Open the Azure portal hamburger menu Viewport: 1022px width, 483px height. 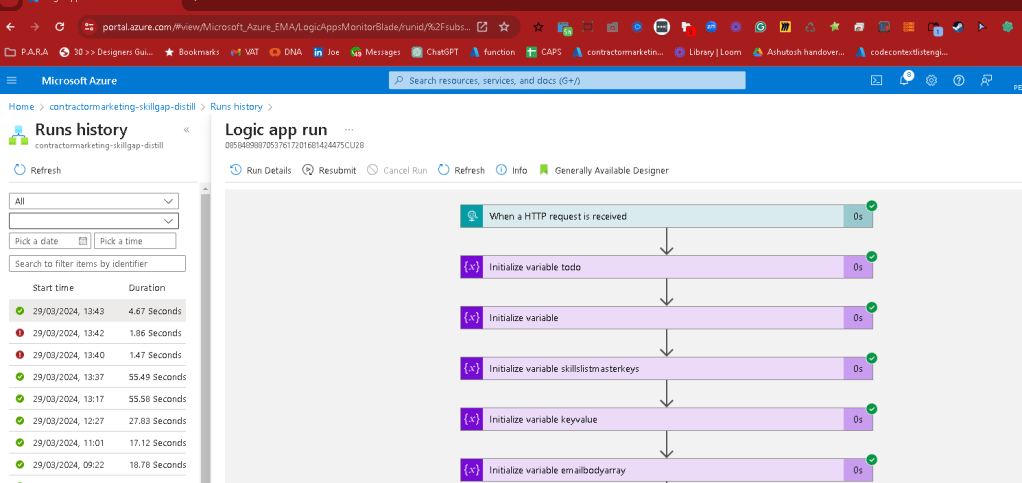click(x=12, y=80)
